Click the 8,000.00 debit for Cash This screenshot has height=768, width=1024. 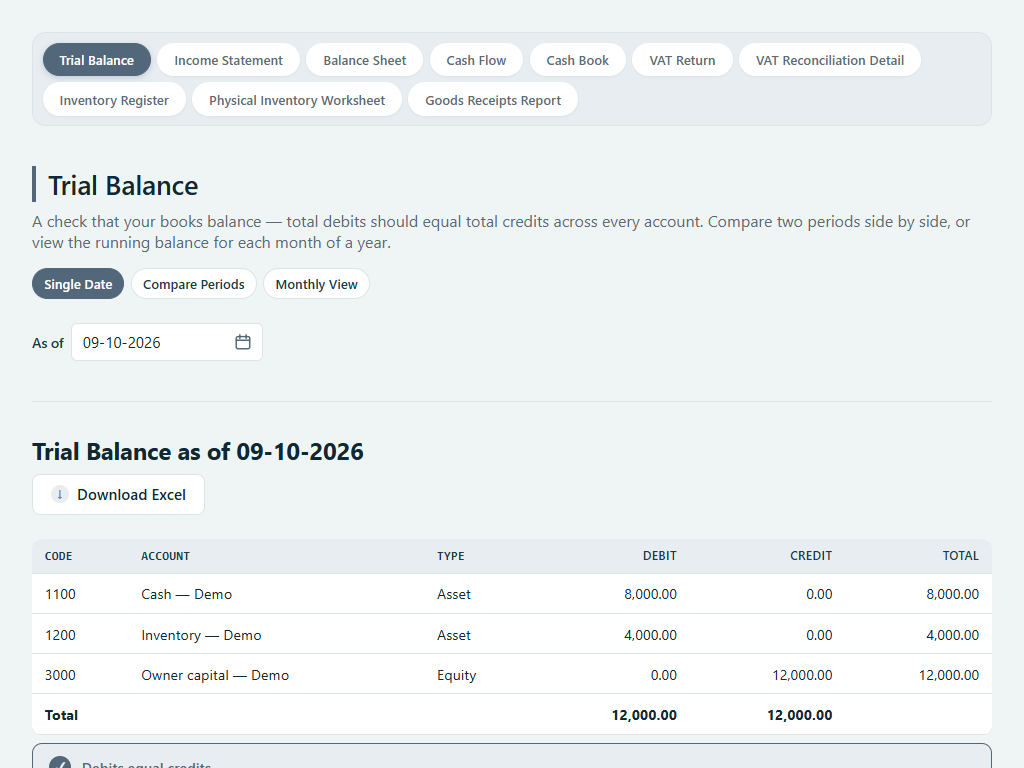[650, 594]
